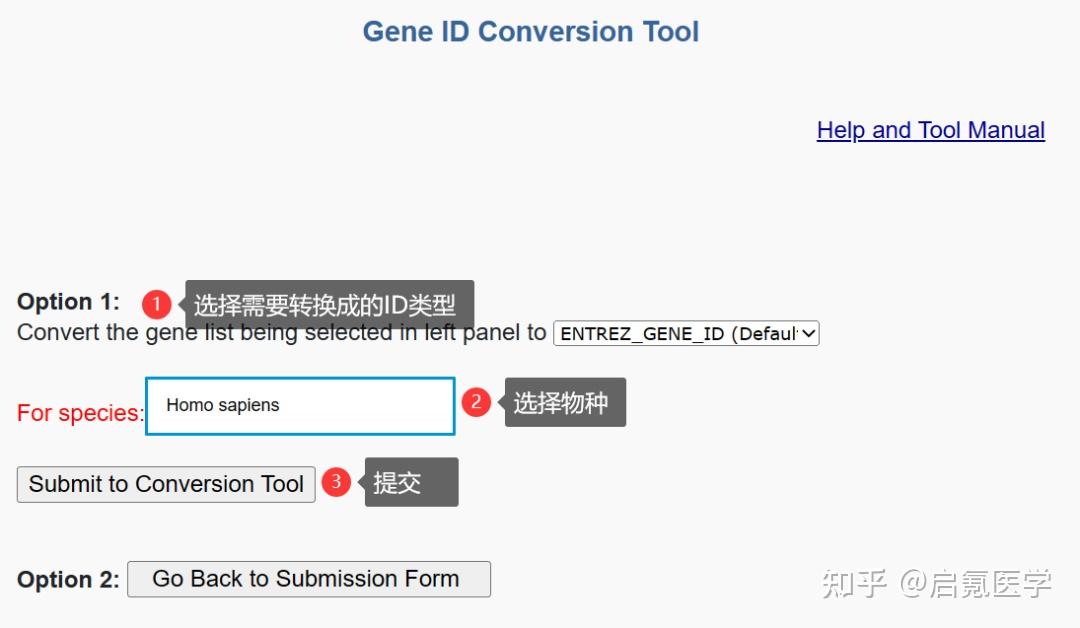This screenshot has width=1080, height=628.
Task: Click the 提交 annotation tooltip
Action: click(x=410, y=483)
